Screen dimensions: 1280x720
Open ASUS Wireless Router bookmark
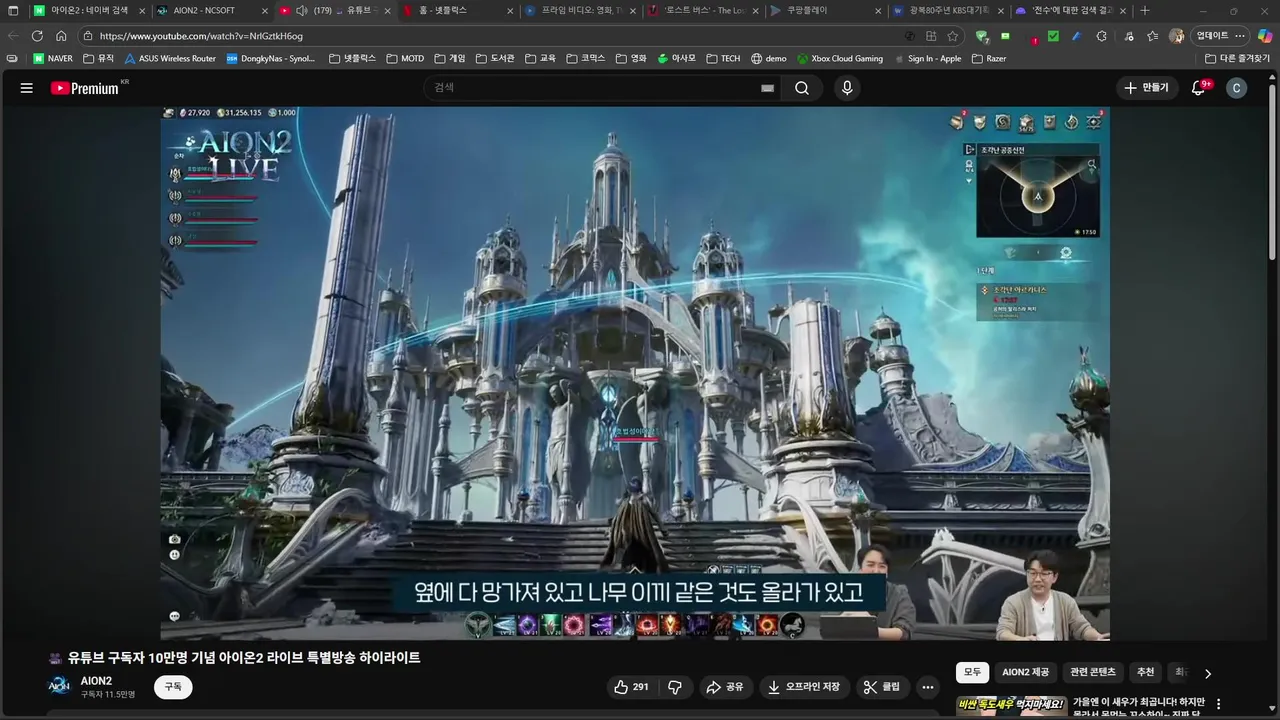(x=170, y=59)
